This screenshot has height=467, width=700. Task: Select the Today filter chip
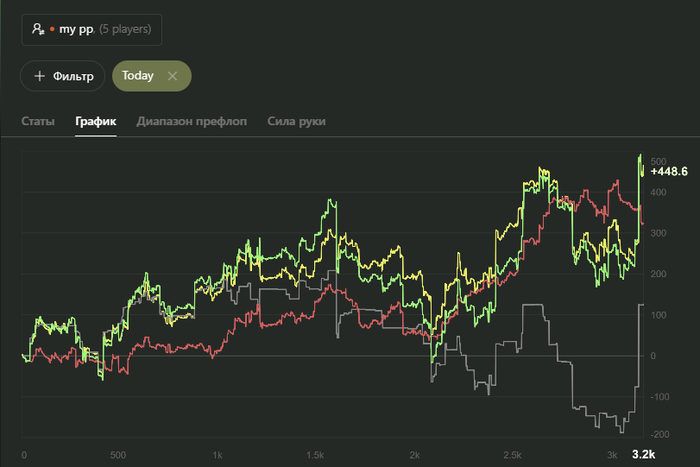tap(138, 76)
